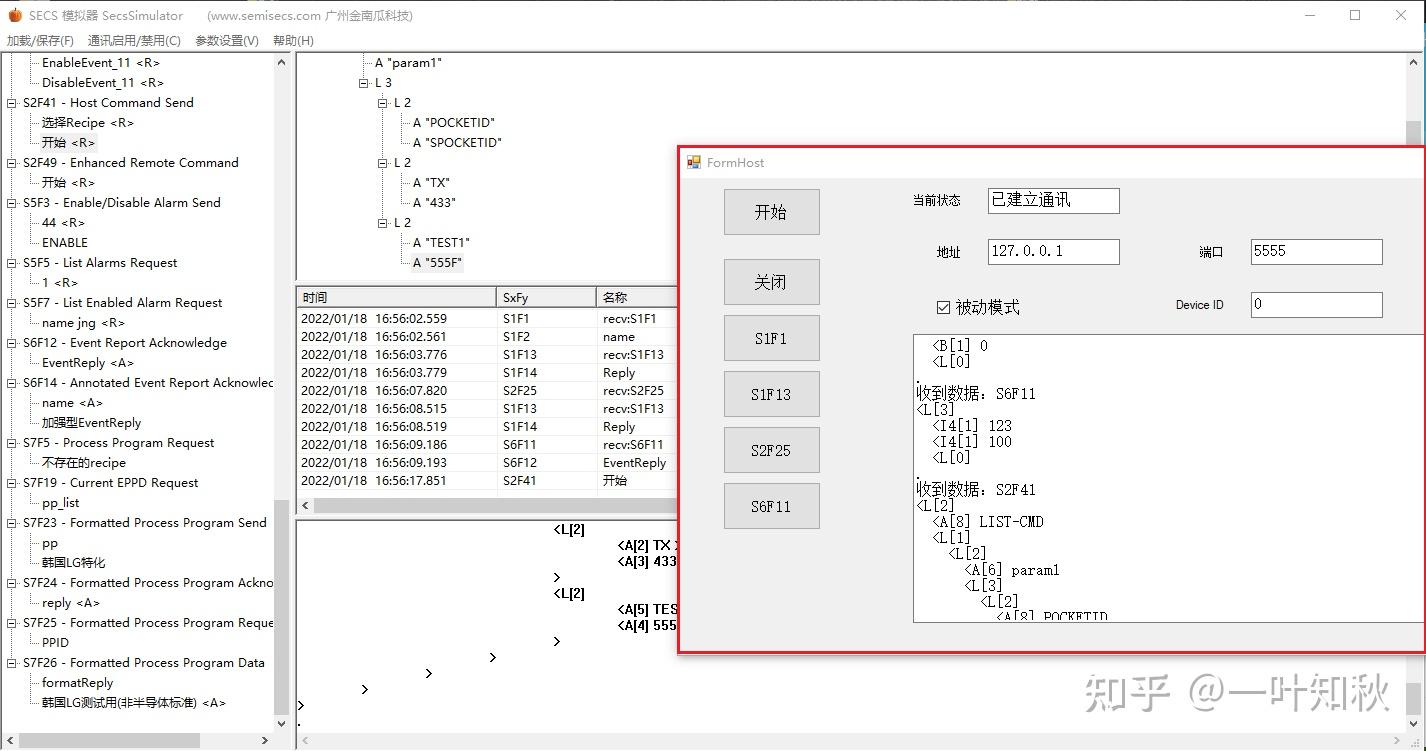Send an S6F11 message
The width and height of the screenshot is (1426, 751).
771,506
